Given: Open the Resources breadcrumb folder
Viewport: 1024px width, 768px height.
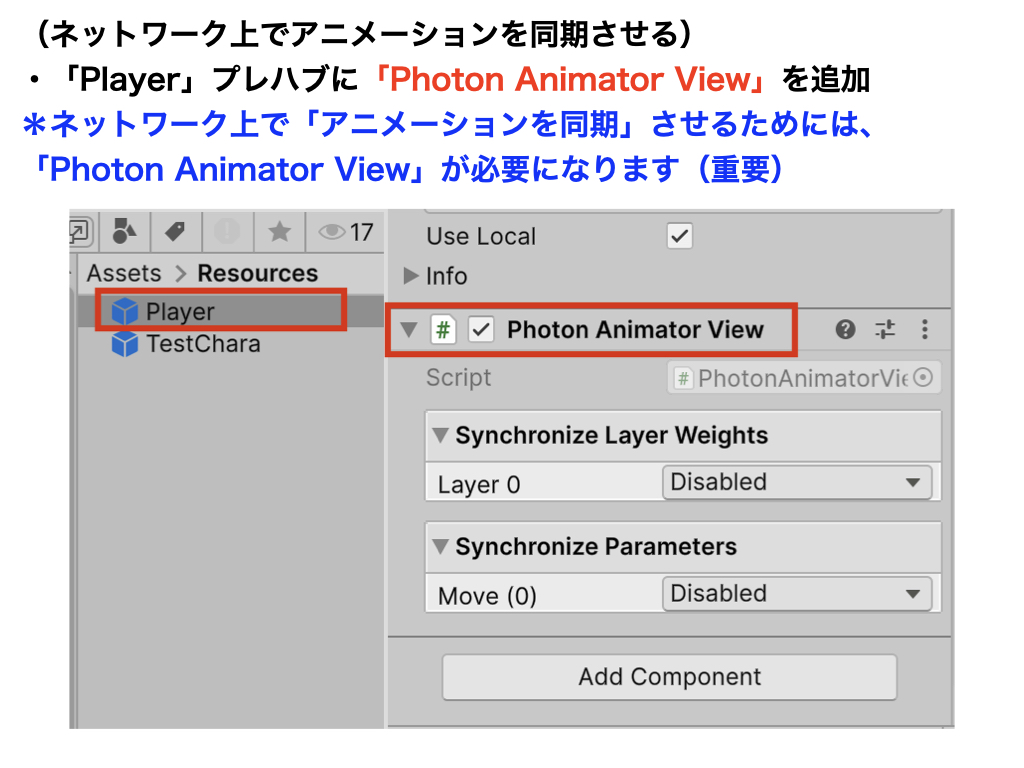Looking at the screenshot, I should pyautogui.click(x=257, y=273).
